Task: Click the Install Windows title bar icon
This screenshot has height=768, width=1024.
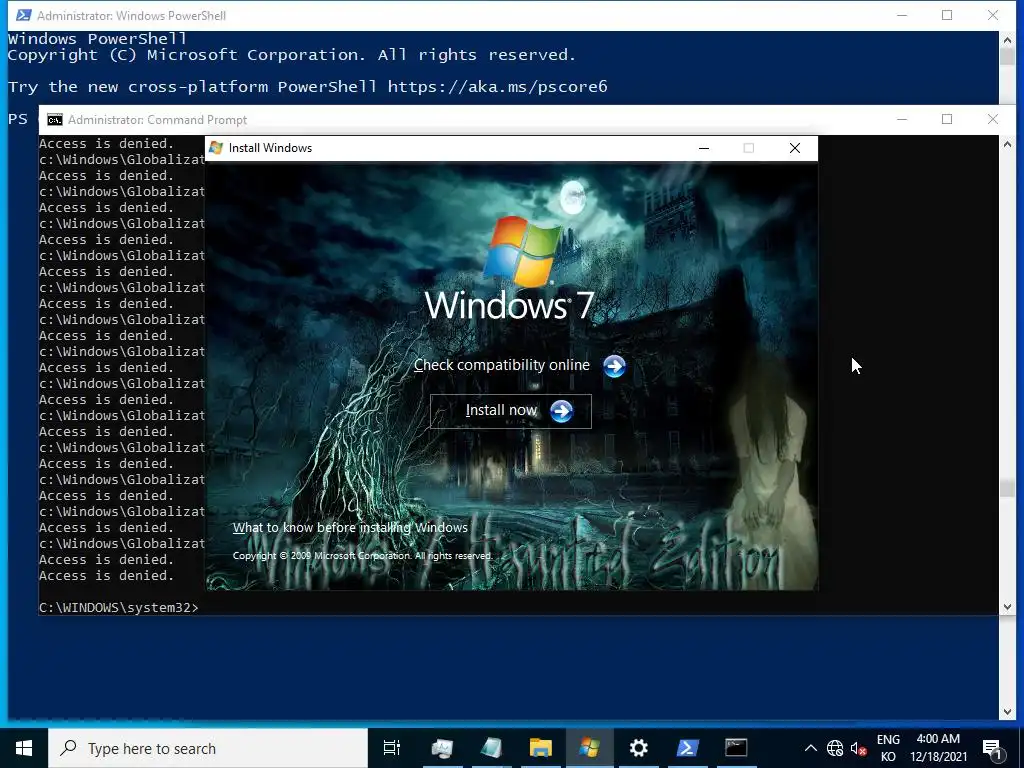Action: coord(216,148)
